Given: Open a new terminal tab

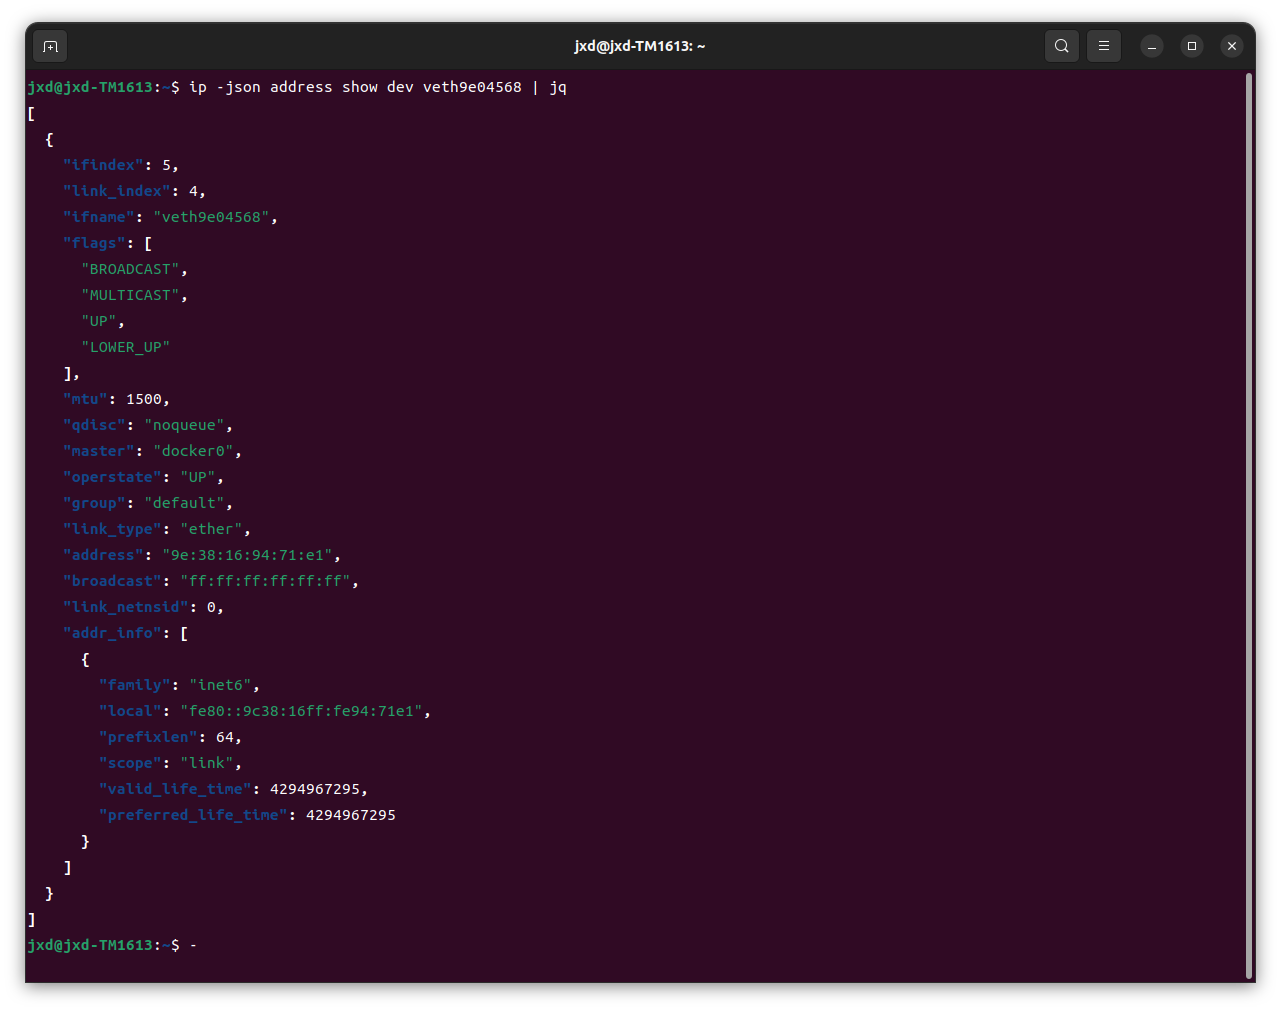Looking at the screenshot, I should coord(51,46).
